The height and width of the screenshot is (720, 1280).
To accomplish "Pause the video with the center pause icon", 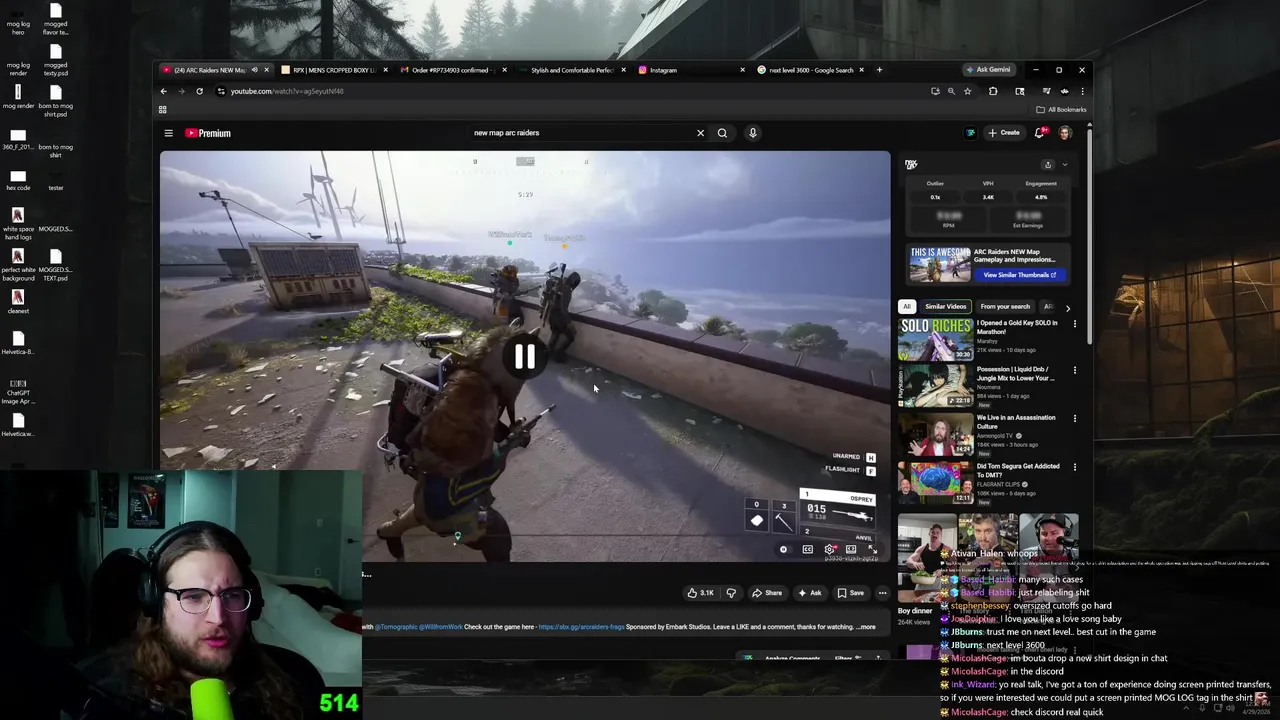I will coord(525,356).
